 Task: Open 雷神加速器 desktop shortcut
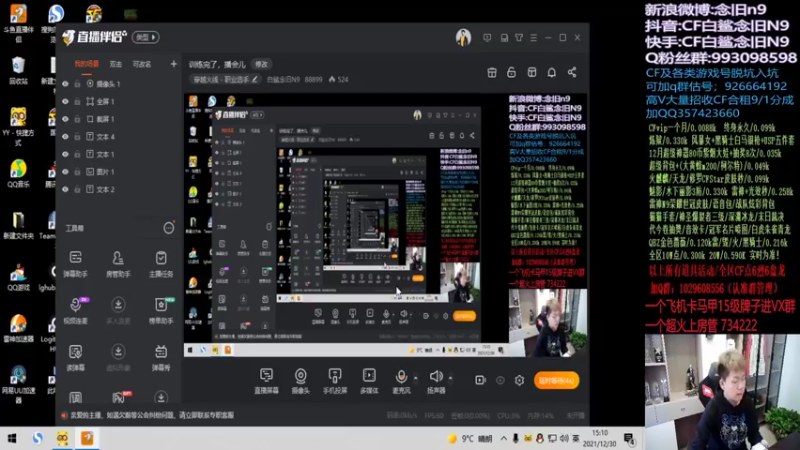(x=18, y=329)
